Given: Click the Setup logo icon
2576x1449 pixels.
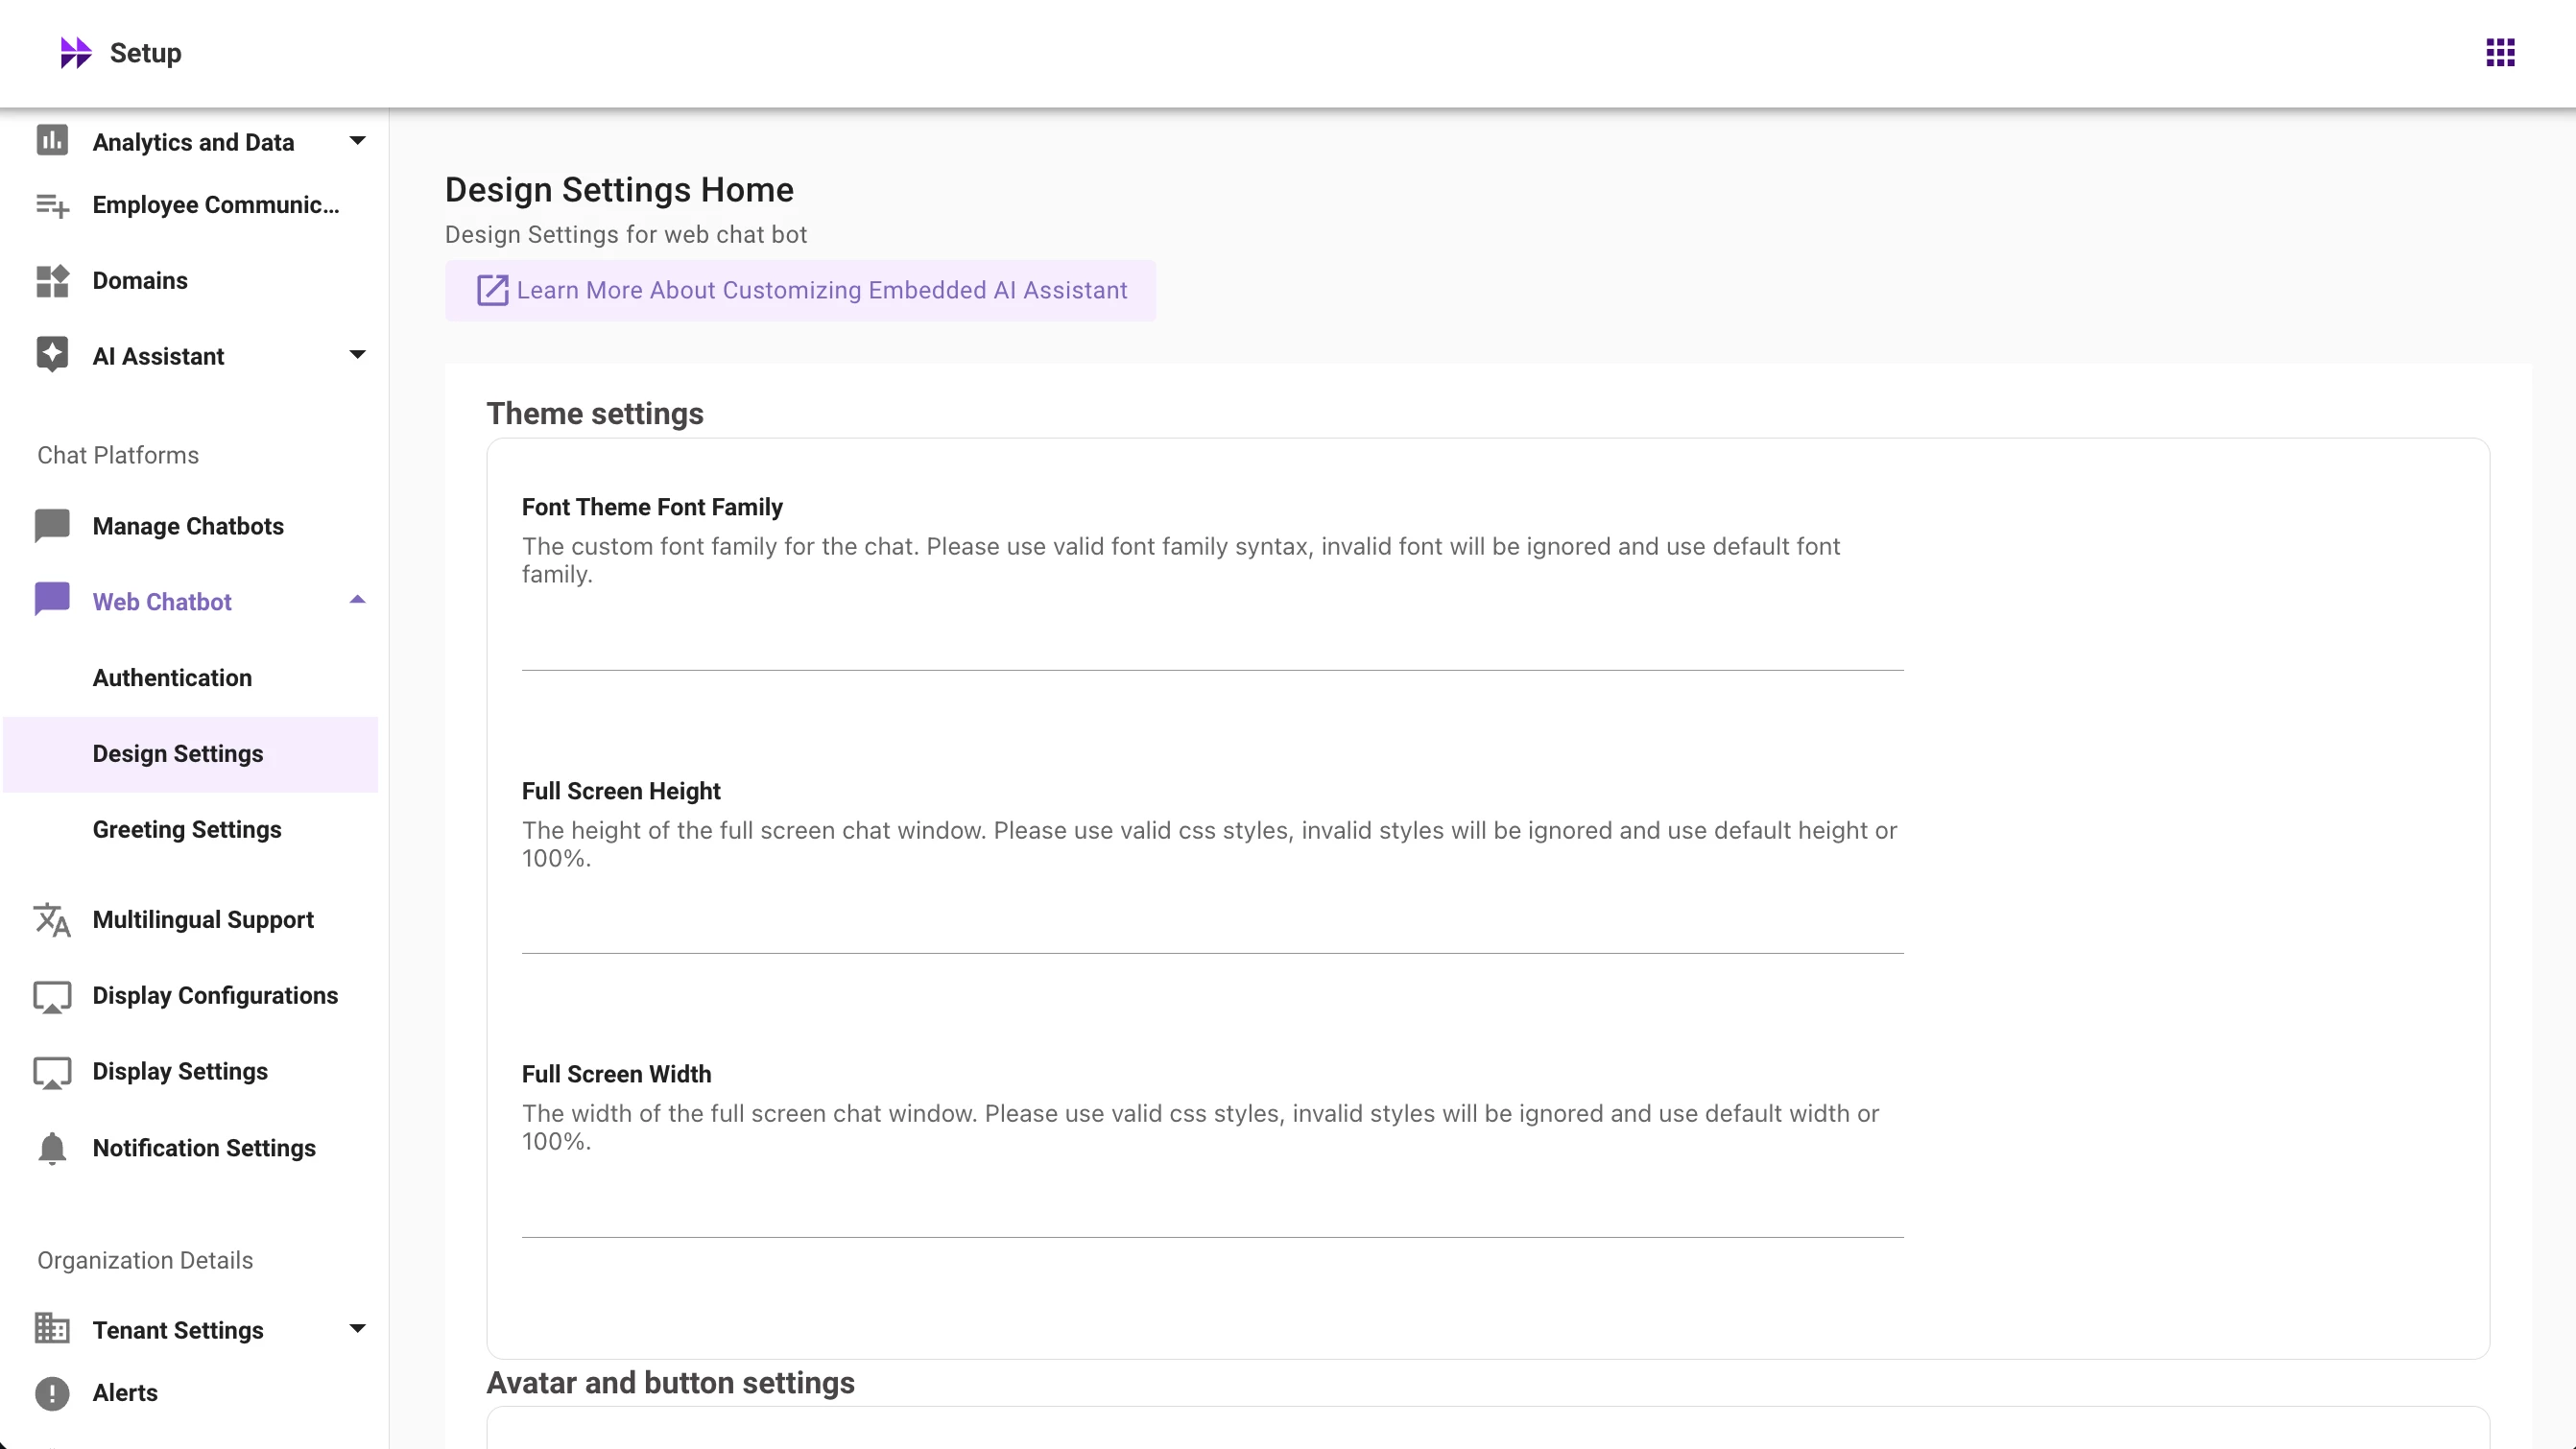Looking at the screenshot, I should [x=75, y=52].
